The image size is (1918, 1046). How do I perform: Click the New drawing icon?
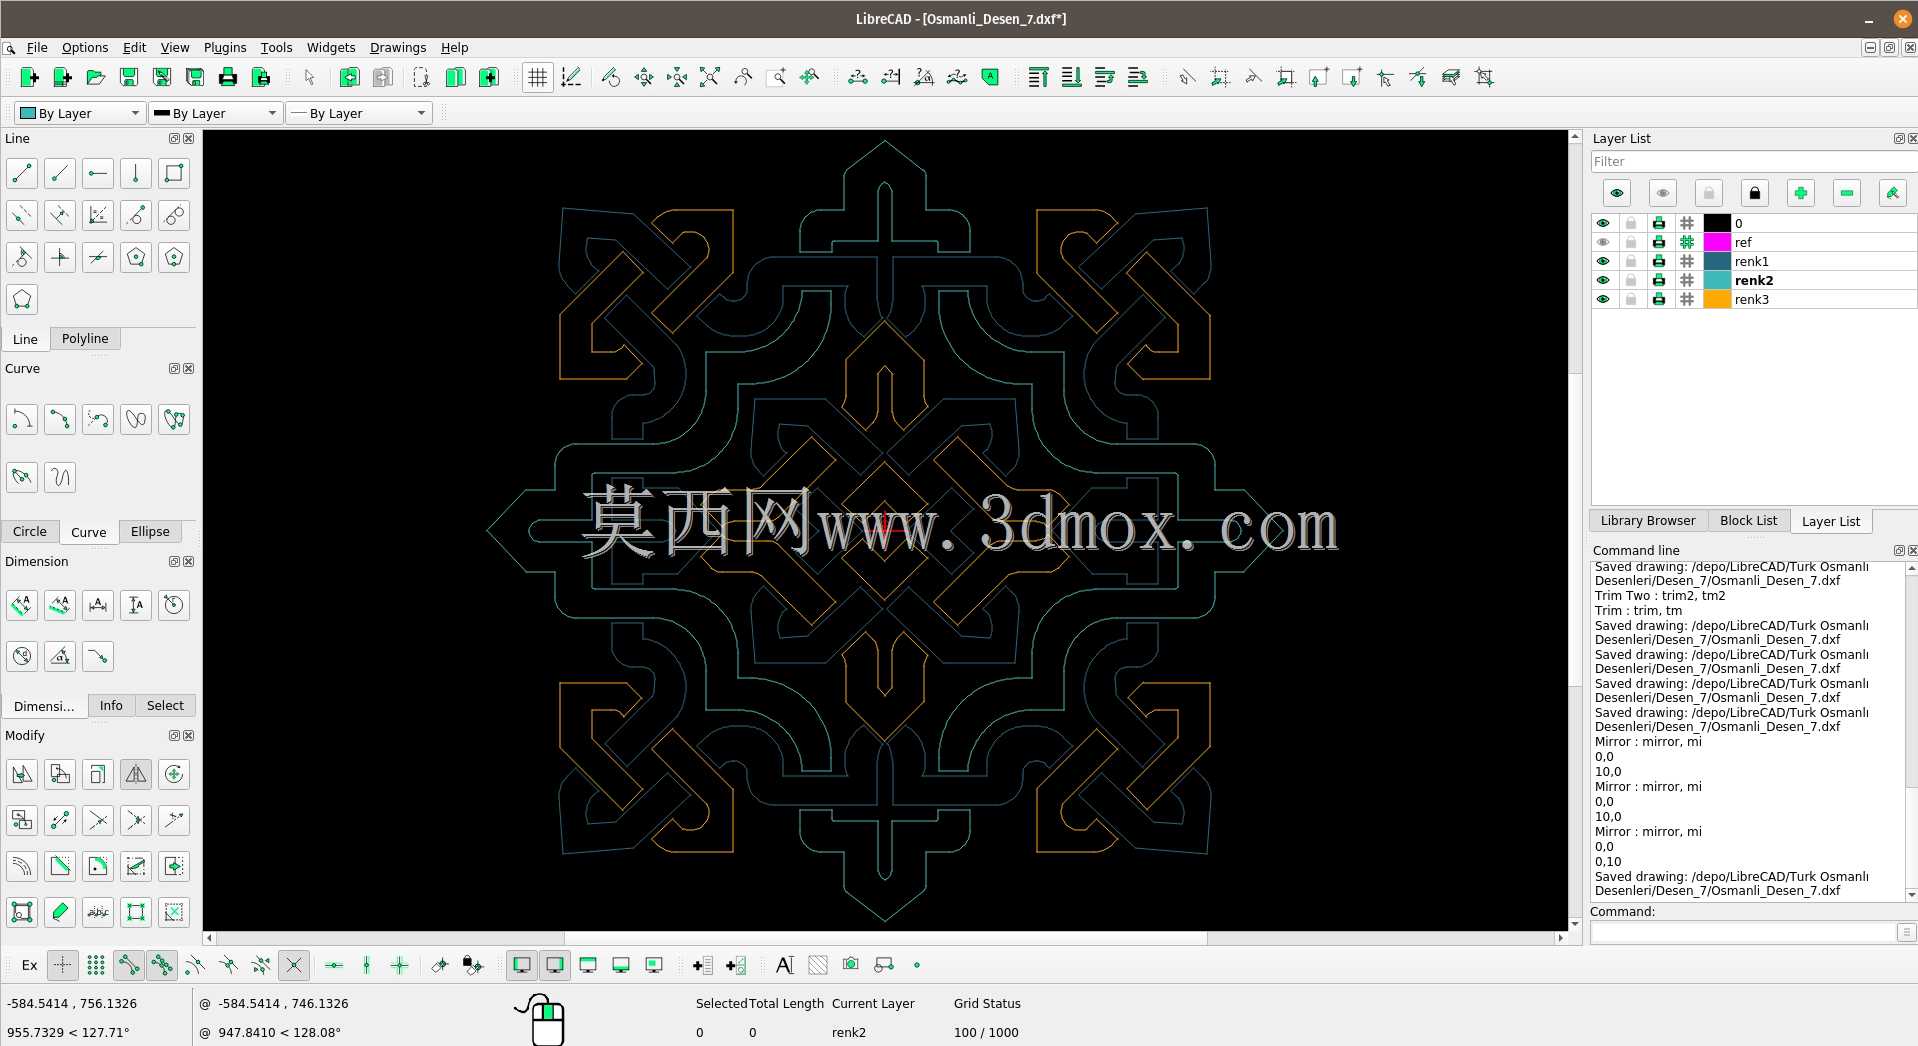(29, 78)
